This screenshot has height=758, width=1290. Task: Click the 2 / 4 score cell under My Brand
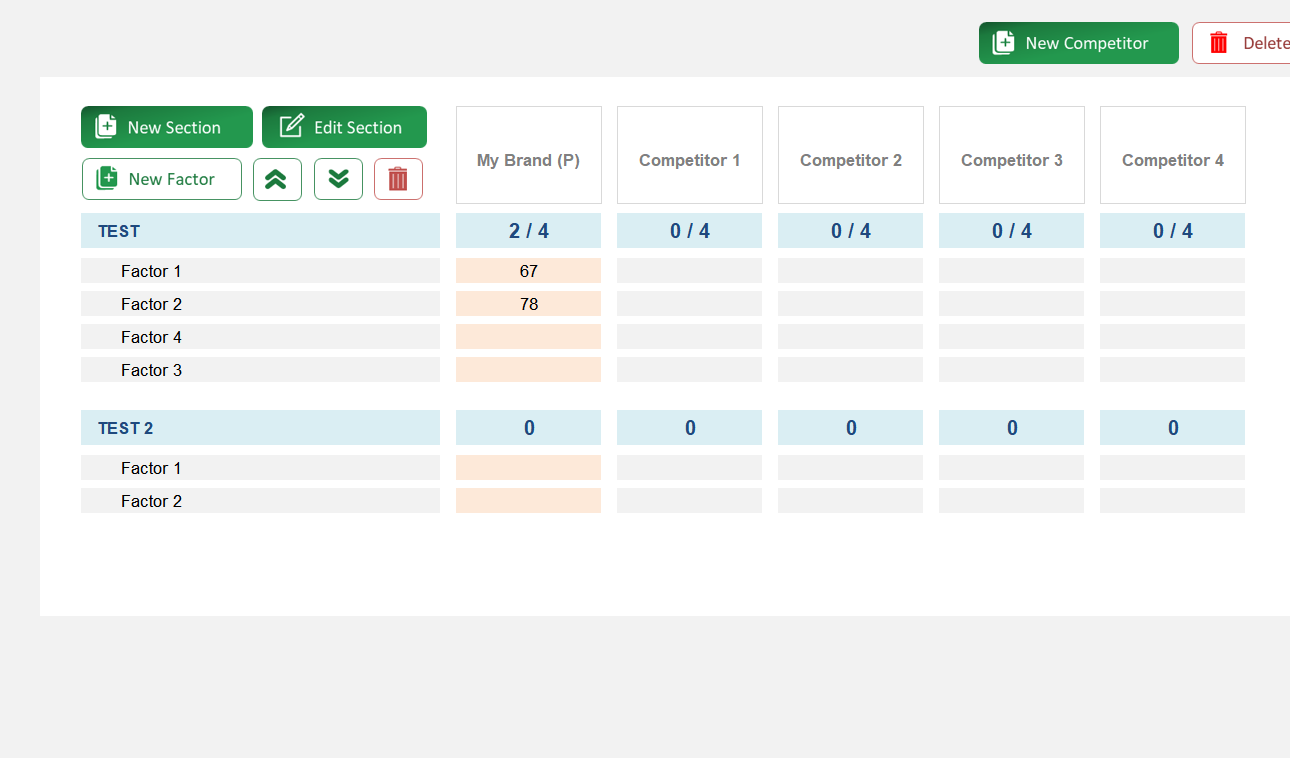coord(528,230)
